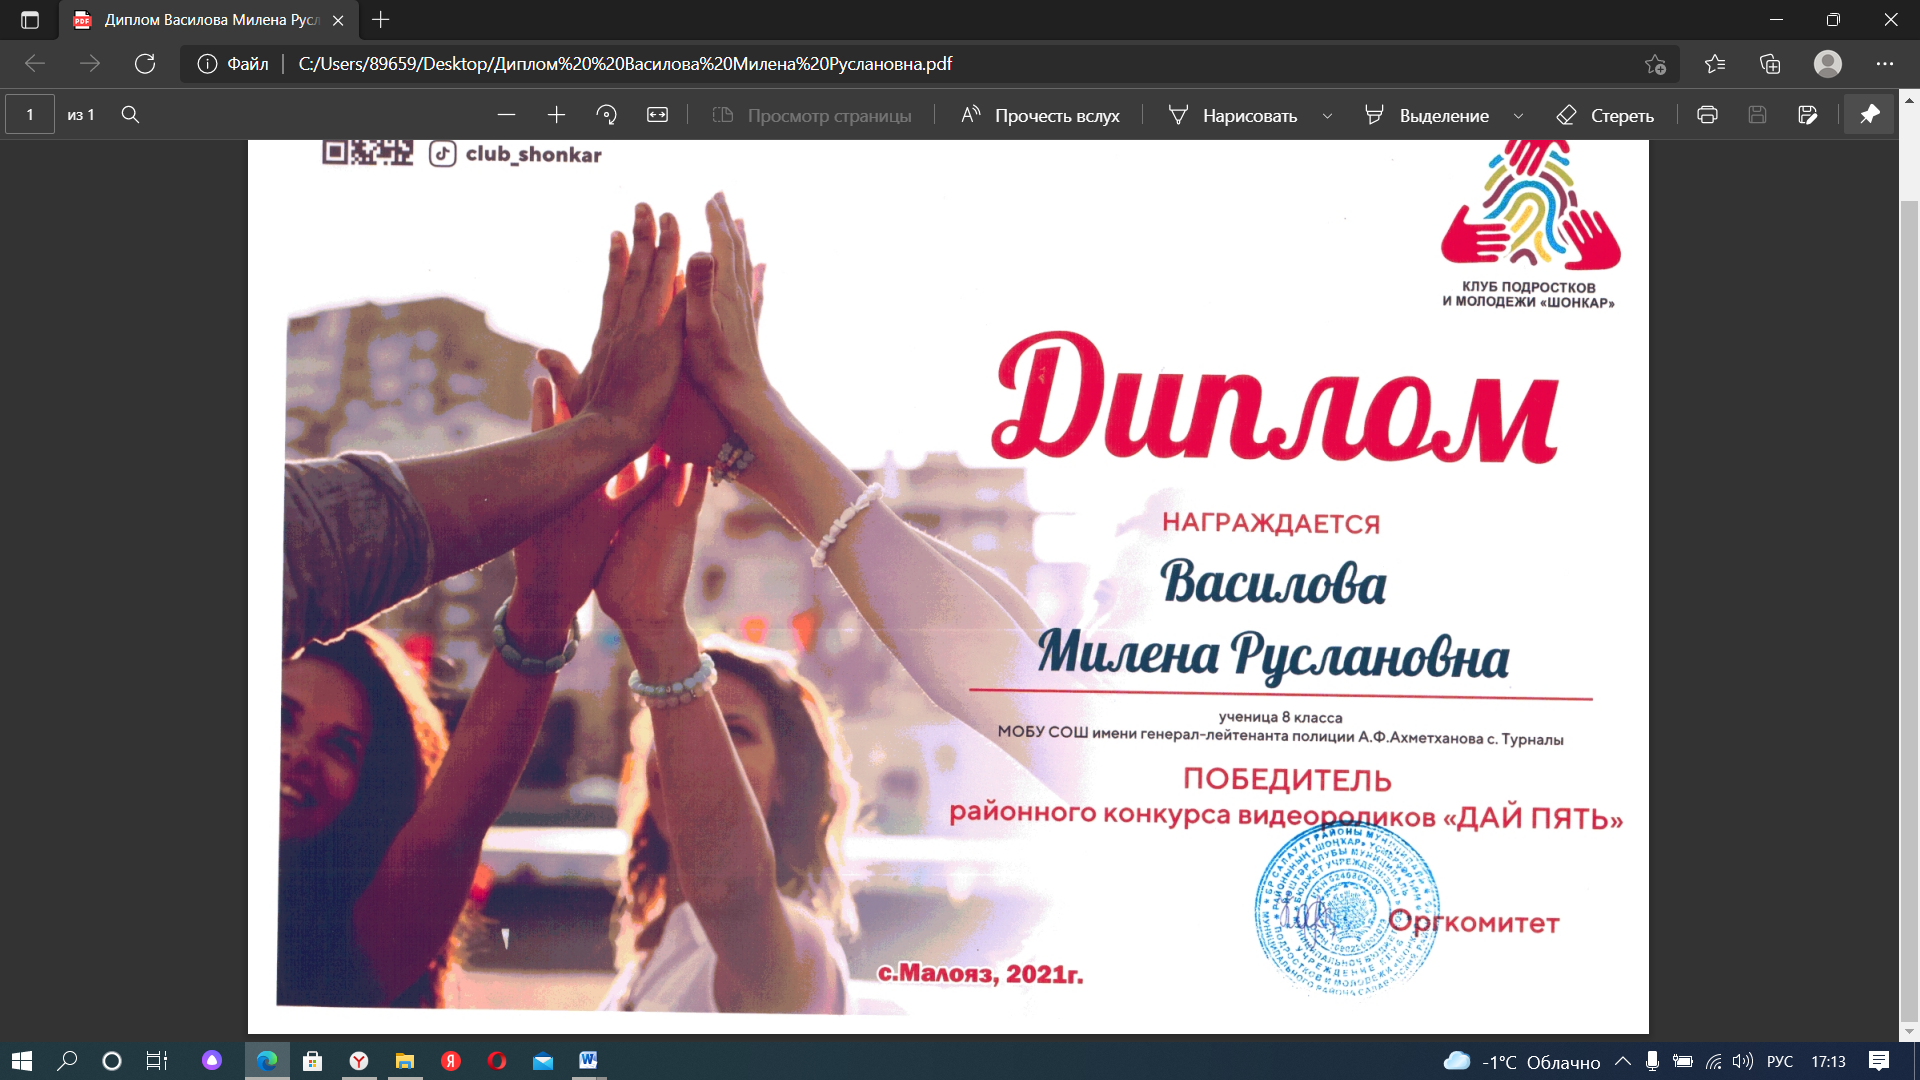Activate the Выделение highlight tool
1920x1080 pixels.
click(x=1427, y=115)
